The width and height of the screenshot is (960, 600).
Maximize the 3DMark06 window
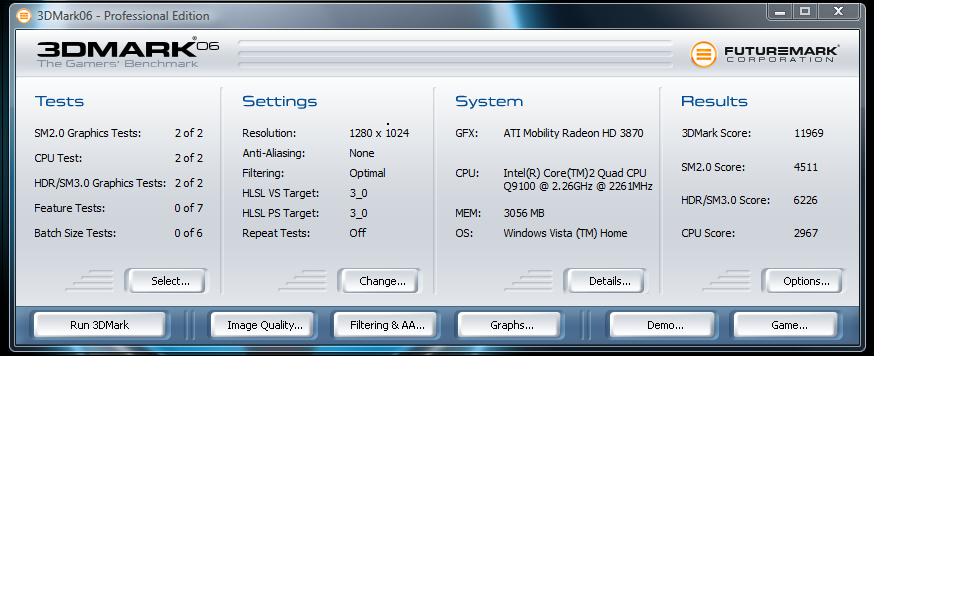pos(805,12)
